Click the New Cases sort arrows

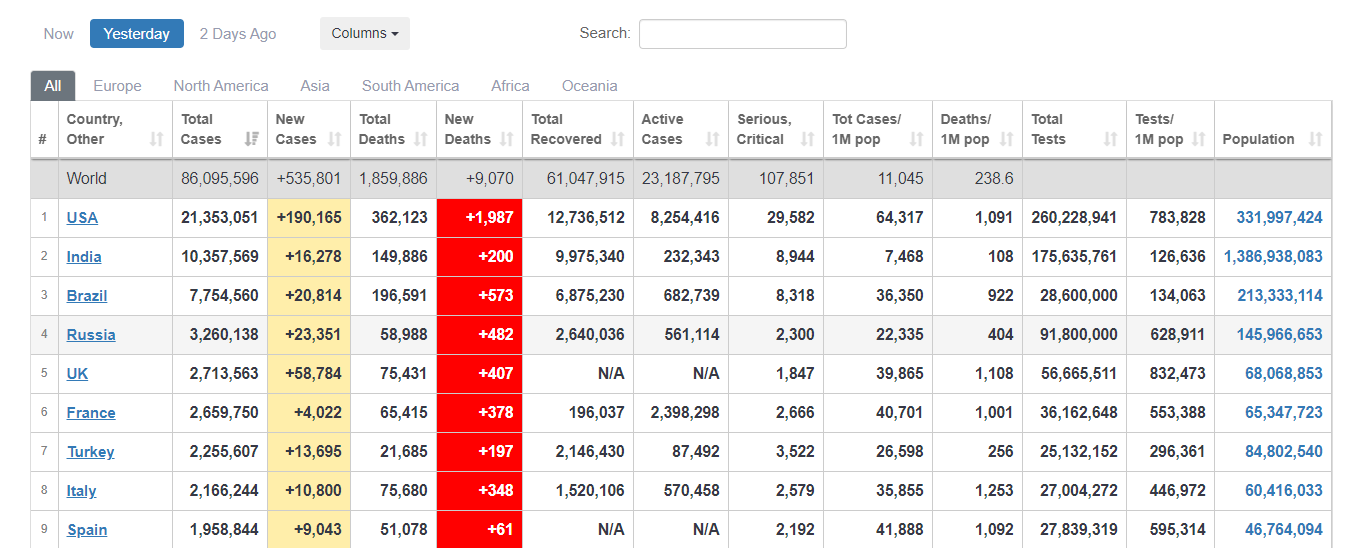pos(335,139)
